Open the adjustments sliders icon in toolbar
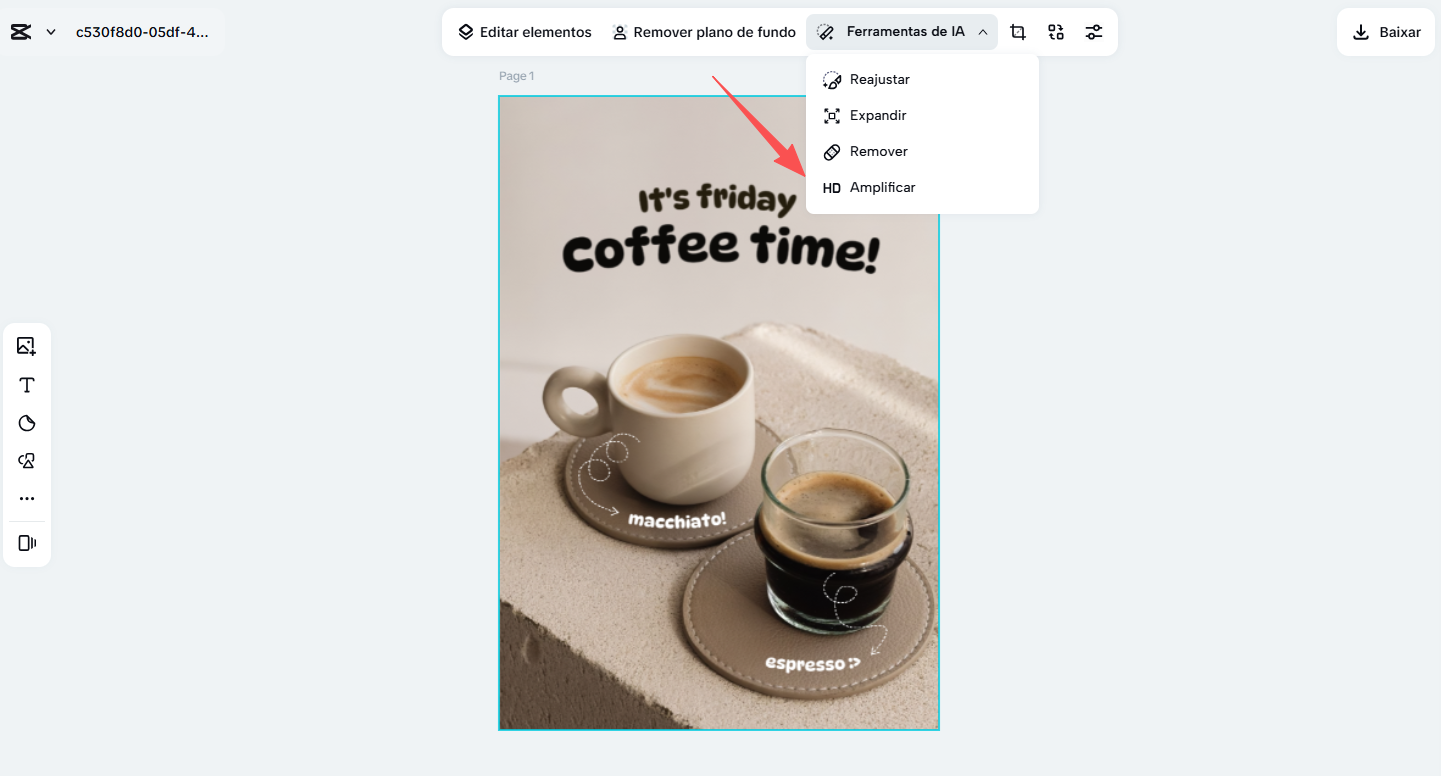This screenshot has width=1441, height=776. tap(1094, 32)
